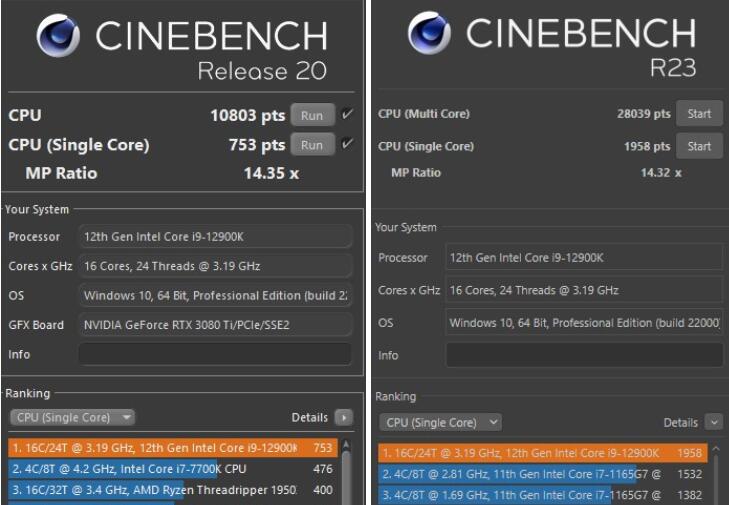Toggle the CPU (Single Core) checkbox in R20
This screenshot has width=729, height=505.
(347, 145)
